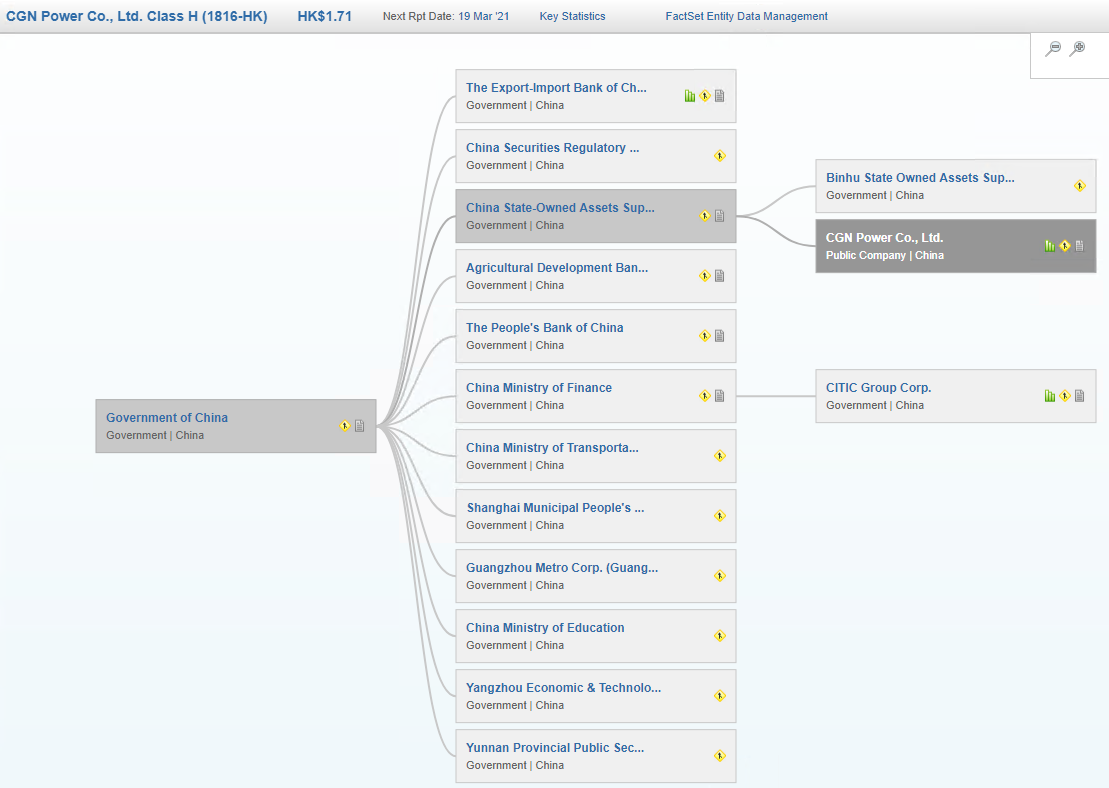Click 'Government | China' under CITIC Group Corp.
Screen dimensions: 1109x788
(x=875, y=405)
